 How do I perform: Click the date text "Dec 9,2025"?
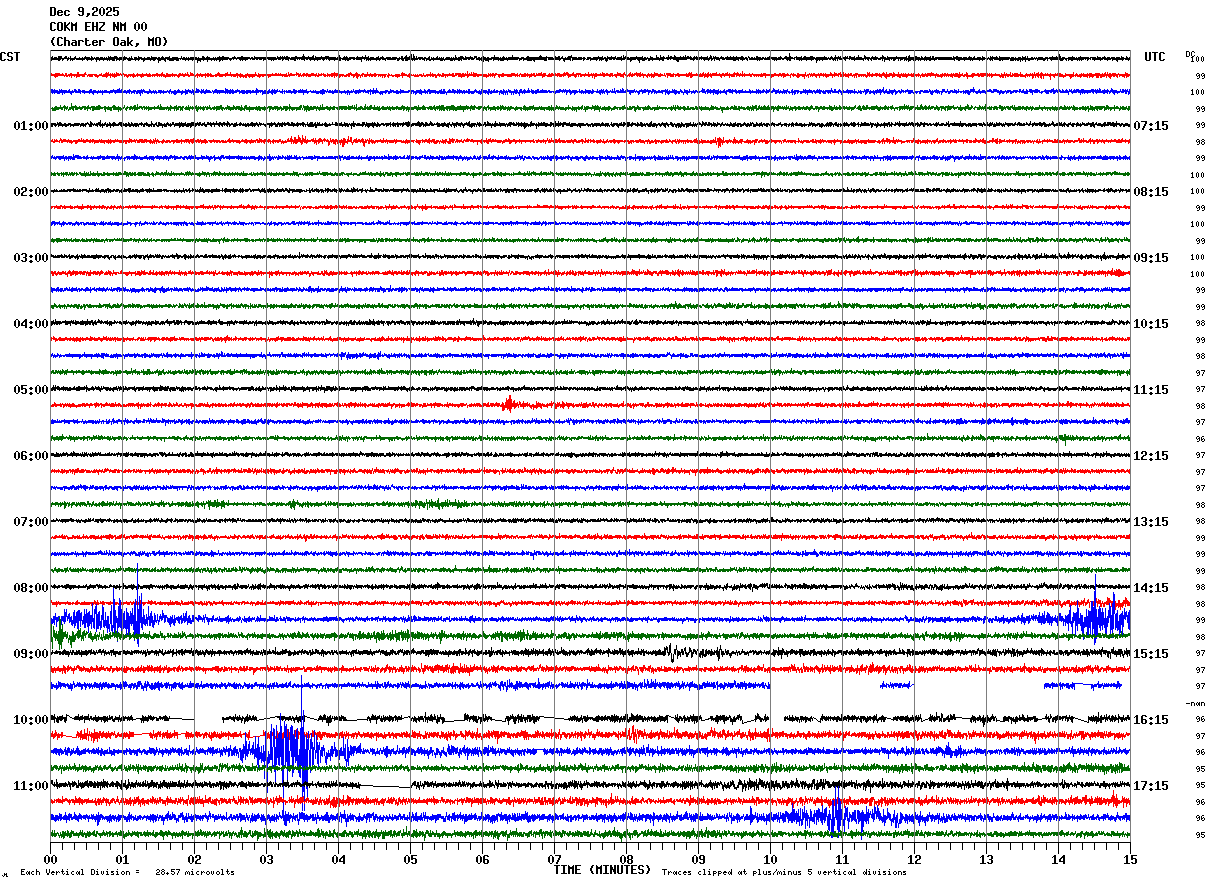tap(84, 12)
